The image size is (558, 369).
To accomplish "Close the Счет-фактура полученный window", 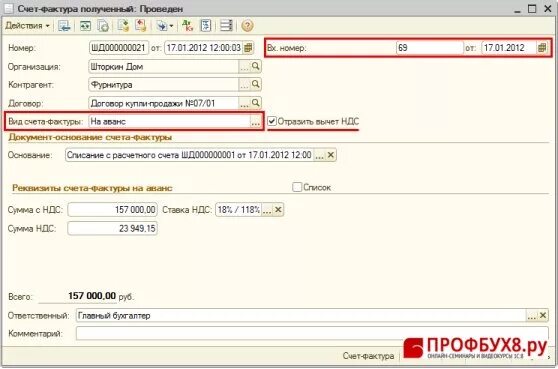I will pos(548,9).
